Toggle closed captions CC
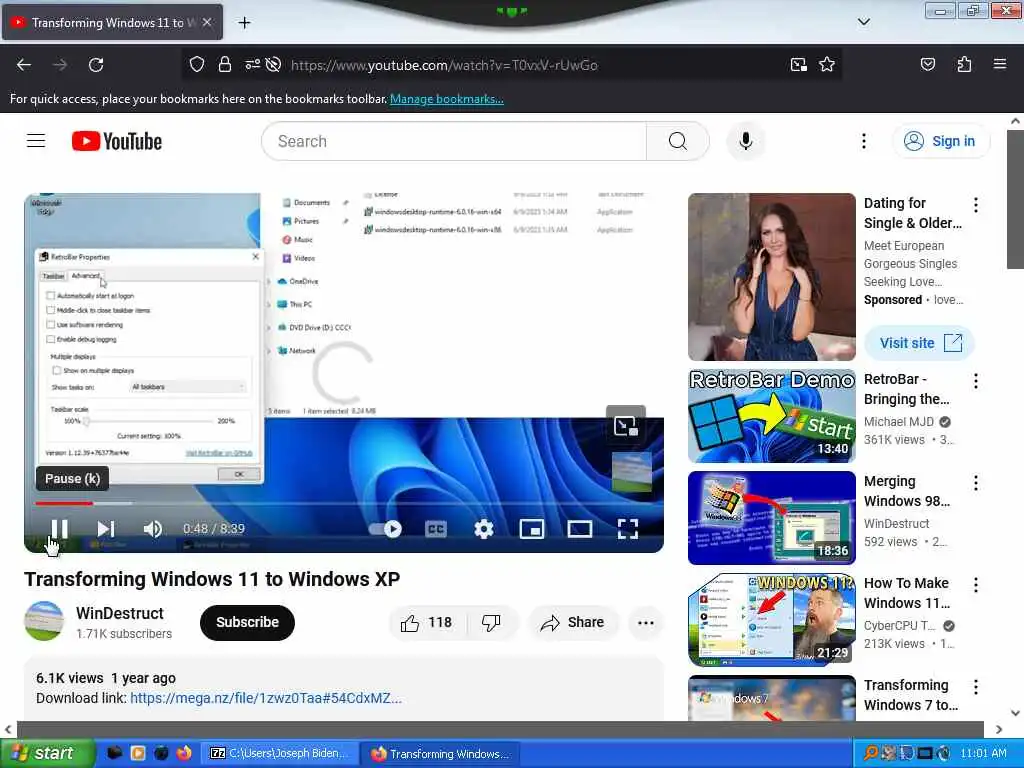This screenshot has height=768, width=1024. (436, 529)
